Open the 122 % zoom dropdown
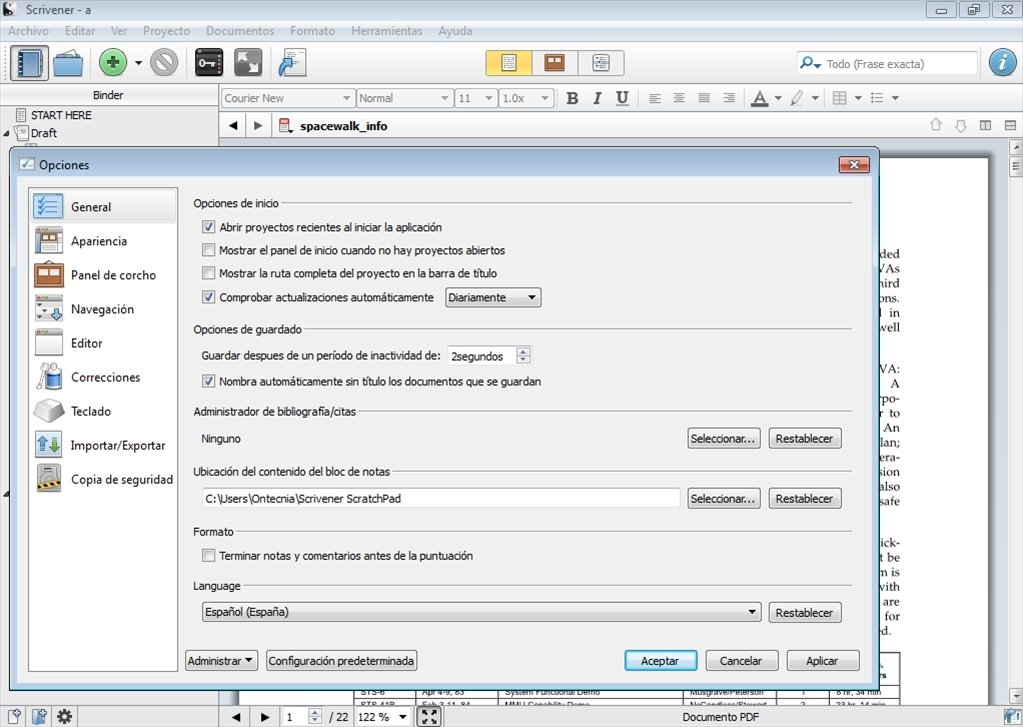1023x727 pixels. click(x=383, y=717)
